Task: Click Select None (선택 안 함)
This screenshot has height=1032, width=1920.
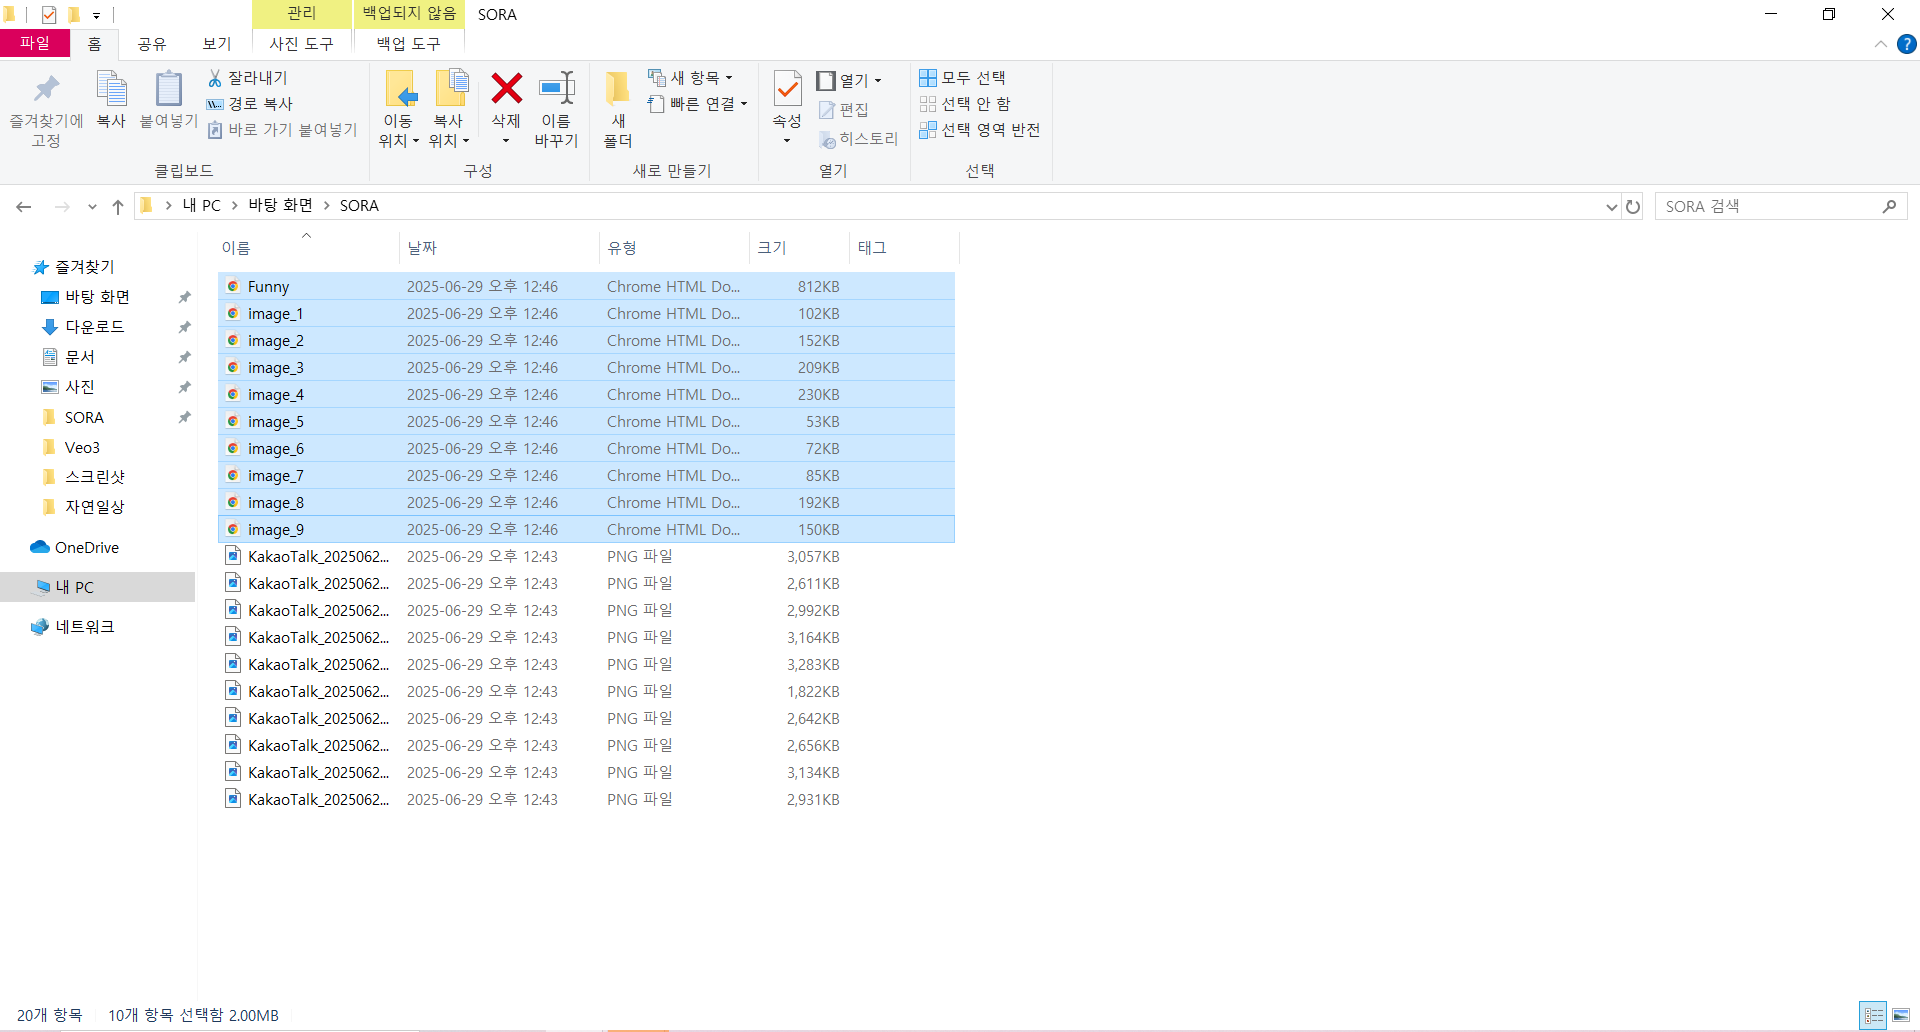Action: [965, 103]
